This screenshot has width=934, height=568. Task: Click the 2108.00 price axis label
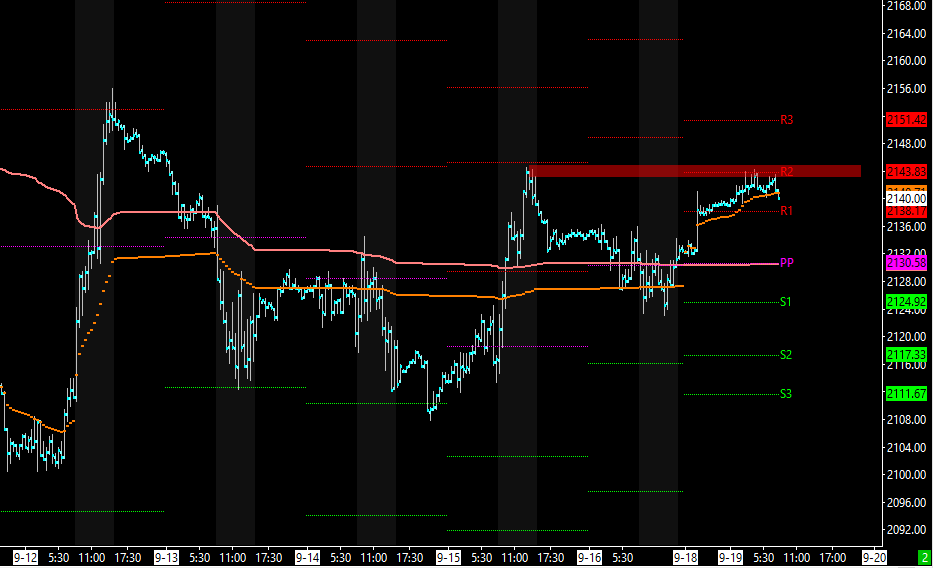[906, 420]
